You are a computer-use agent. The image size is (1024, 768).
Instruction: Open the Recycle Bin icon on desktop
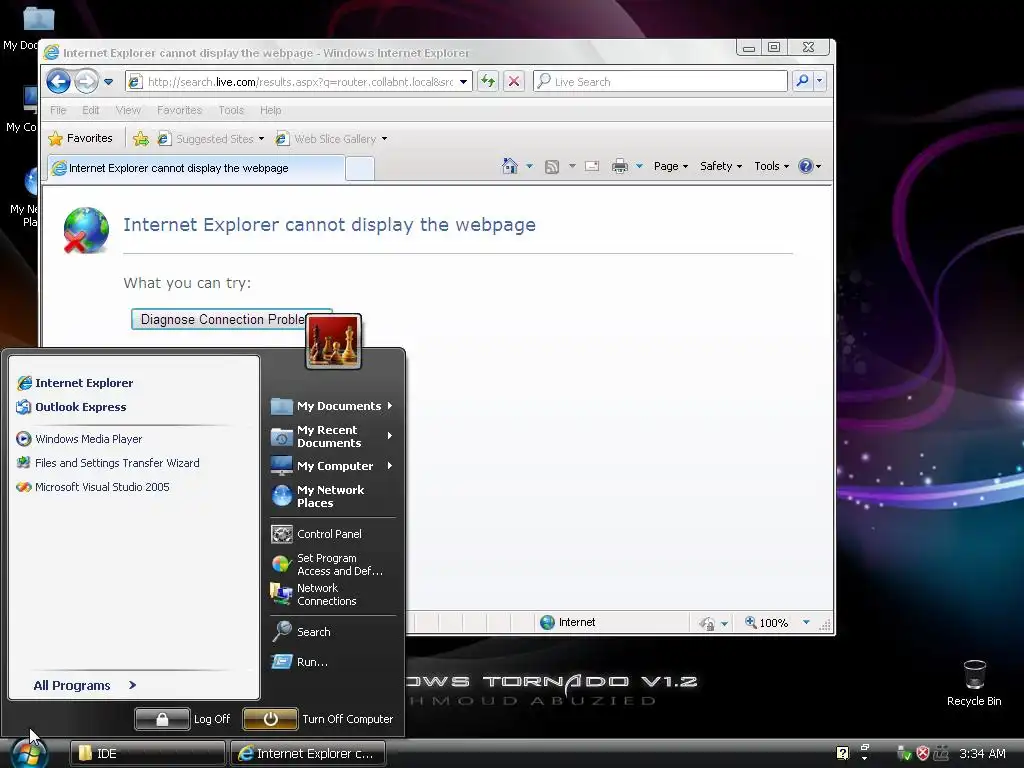974,682
